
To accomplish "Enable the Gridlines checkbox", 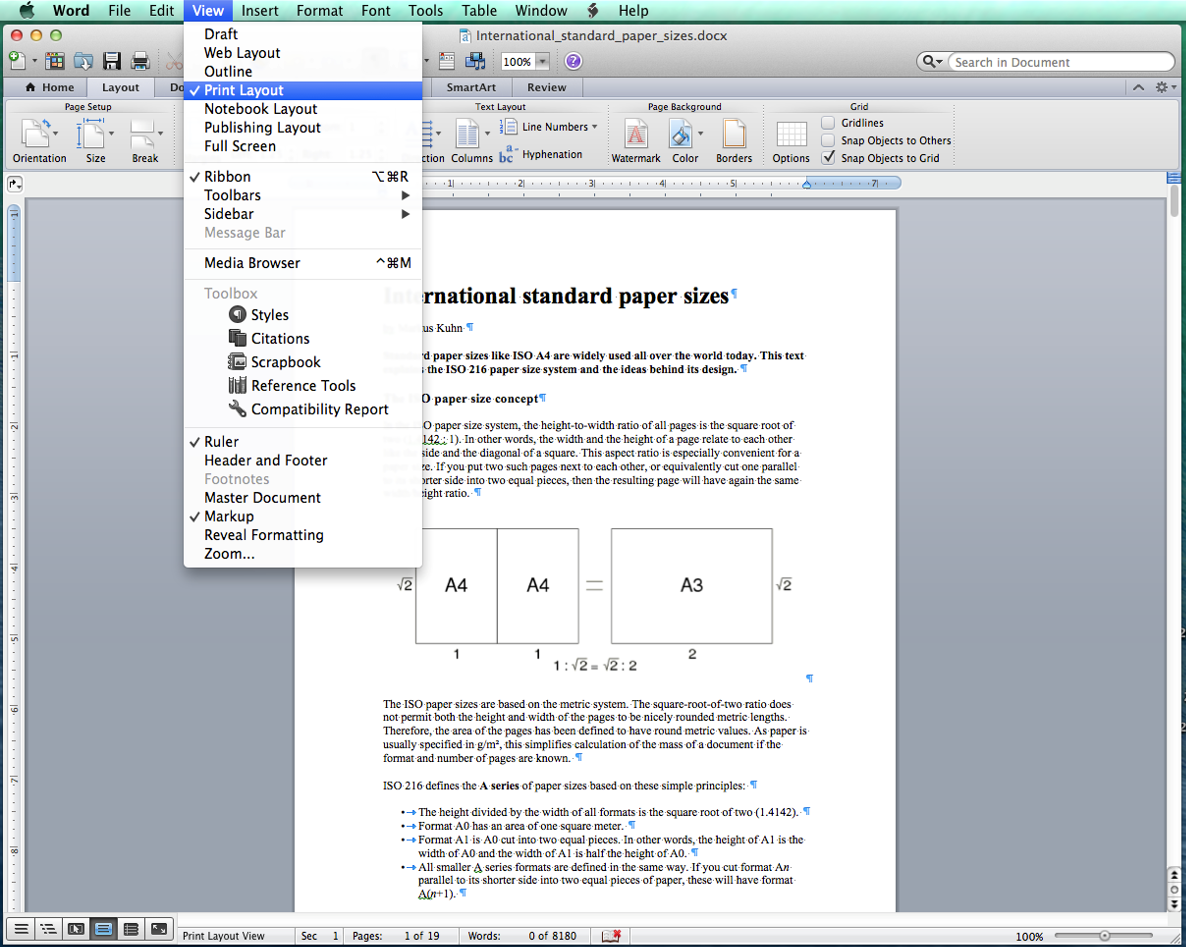I will click(828, 123).
